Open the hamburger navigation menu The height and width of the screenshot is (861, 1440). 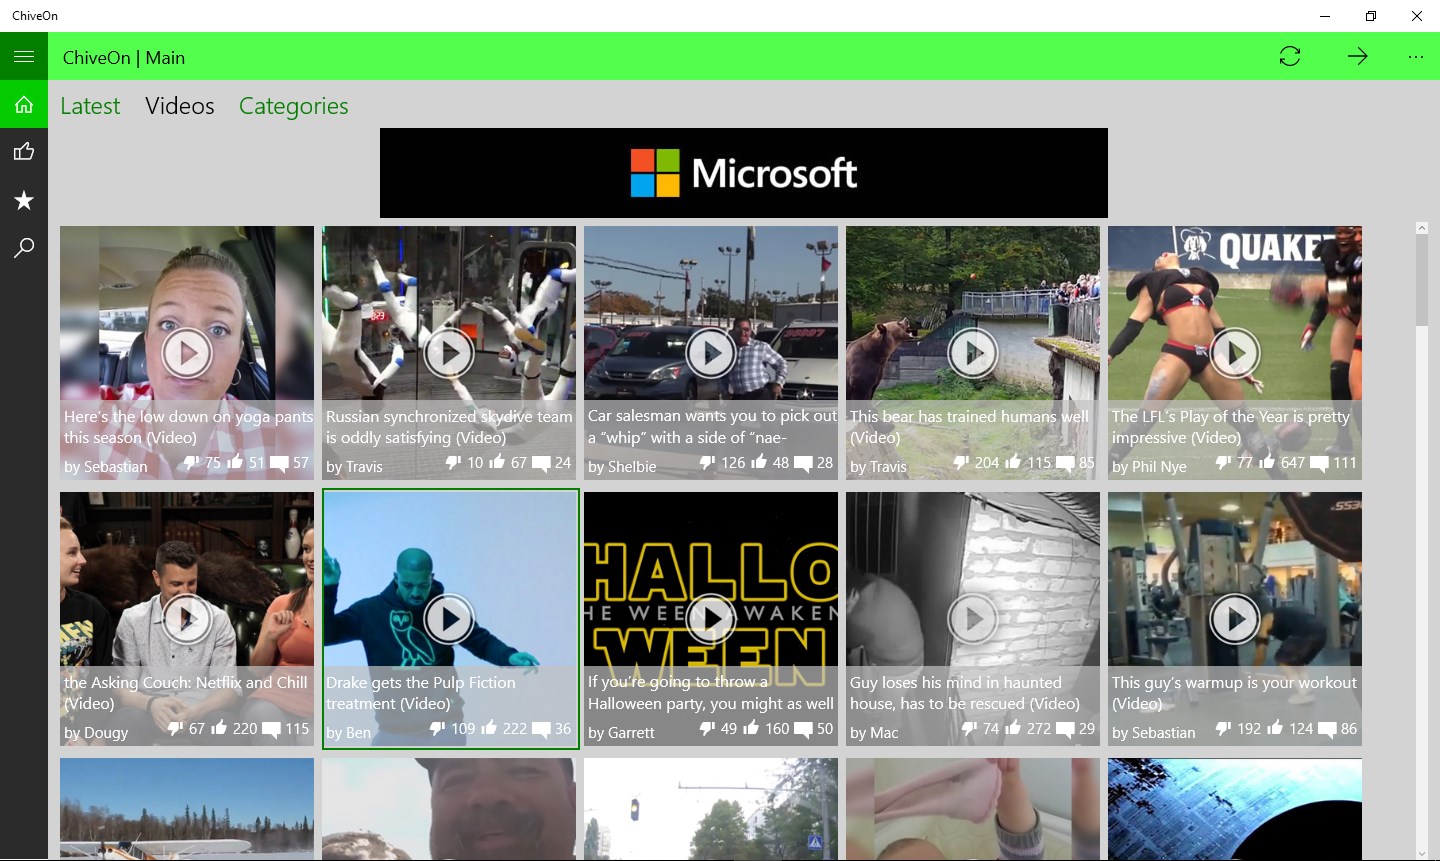[24, 57]
